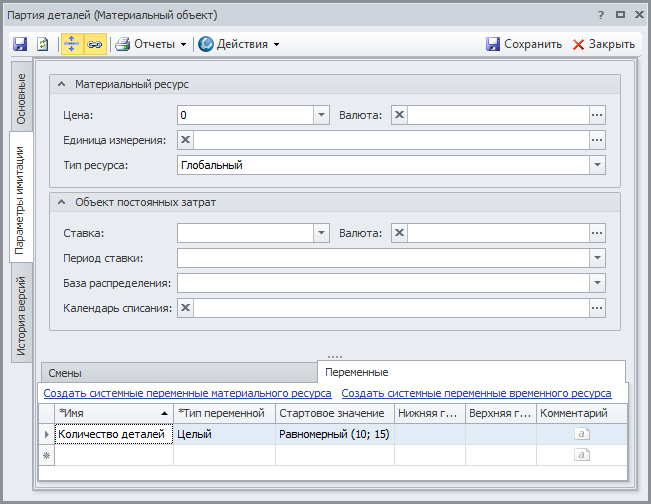Open the Отчеты reports dropdown
651x504 pixels.
(152, 44)
